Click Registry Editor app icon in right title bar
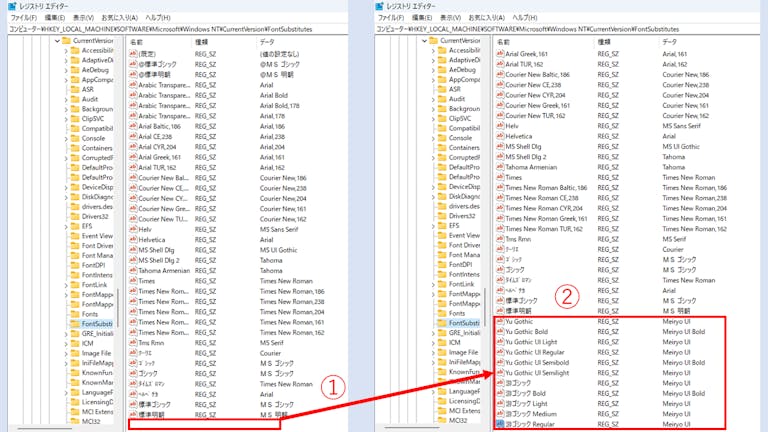The image size is (768, 432). click(x=379, y=6)
